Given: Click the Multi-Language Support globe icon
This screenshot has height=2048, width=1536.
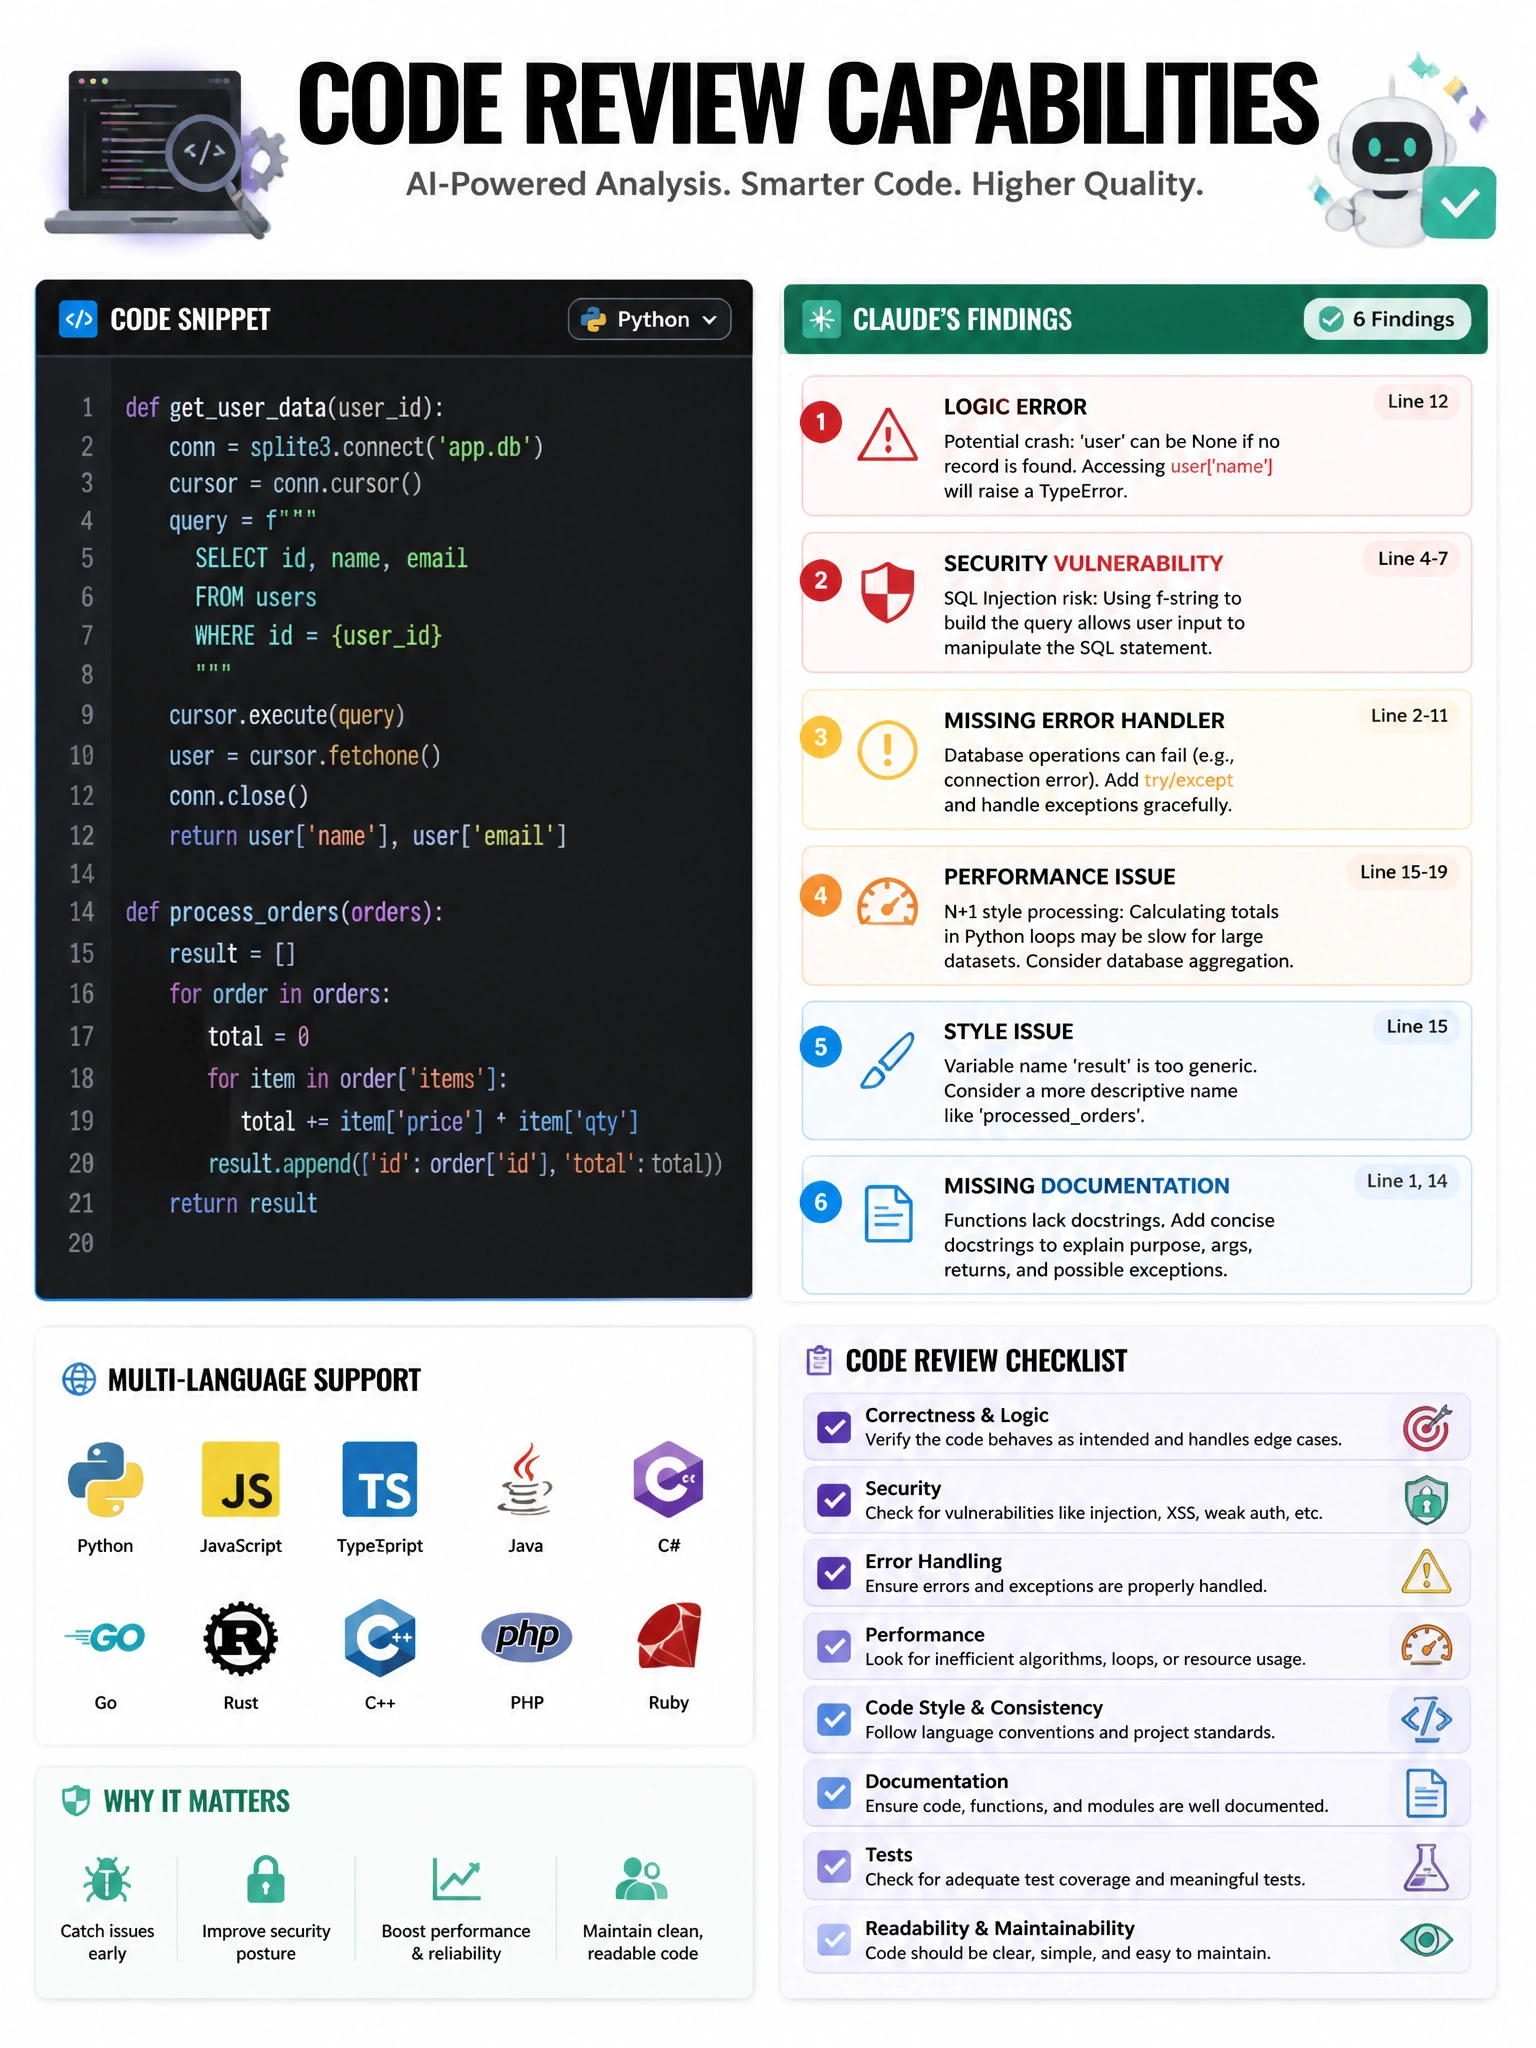Looking at the screenshot, I should [79, 1379].
